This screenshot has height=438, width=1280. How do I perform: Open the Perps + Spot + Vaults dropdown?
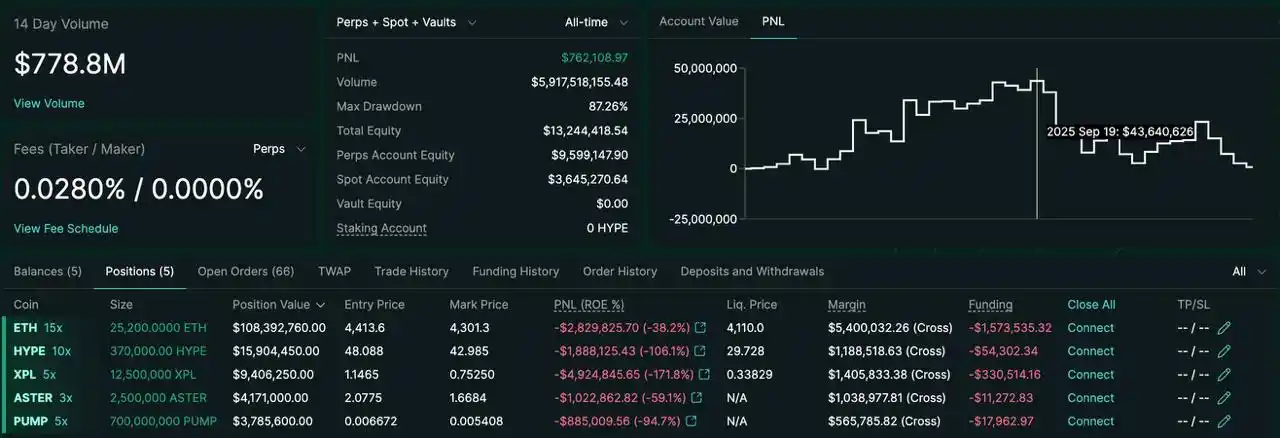[x=407, y=22]
